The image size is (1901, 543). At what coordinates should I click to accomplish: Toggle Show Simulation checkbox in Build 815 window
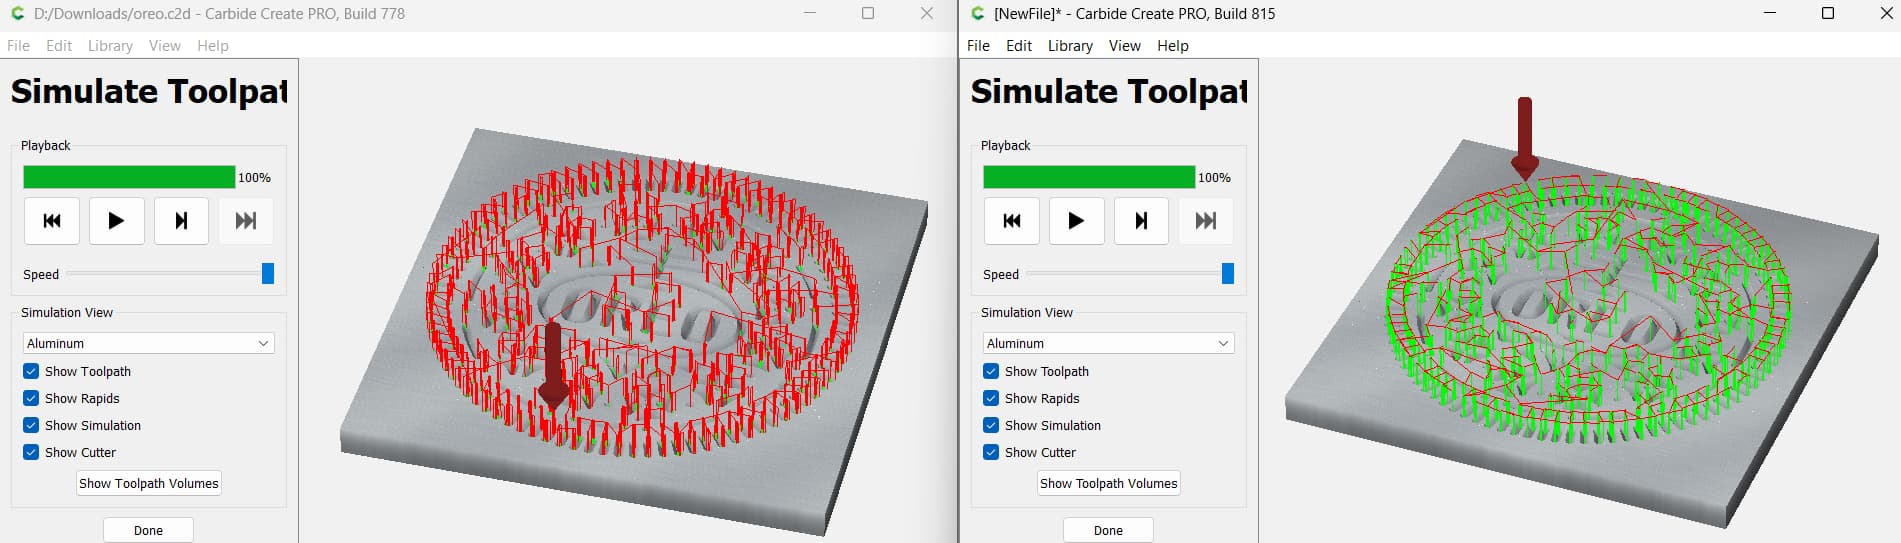(991, 425)
